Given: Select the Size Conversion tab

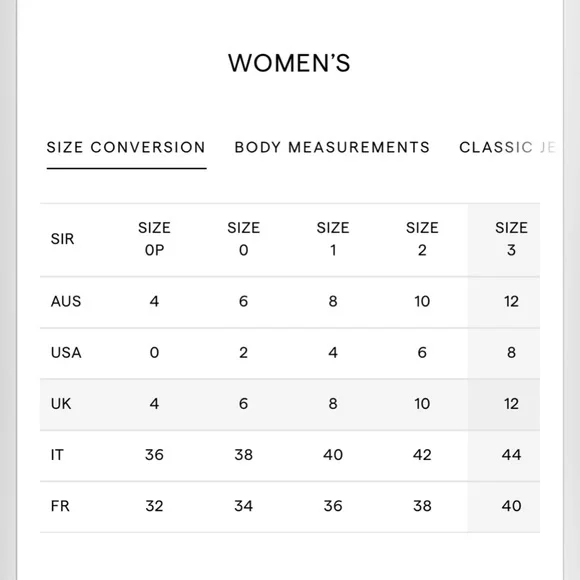Looking at the screenshot, I should coord(126,148).
